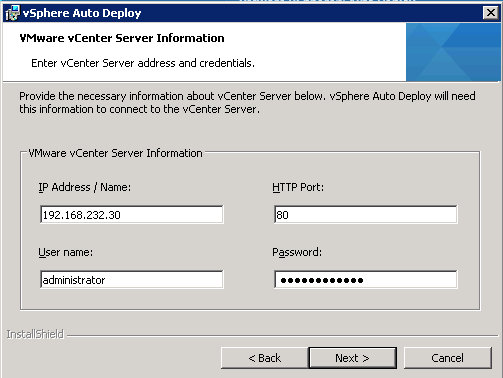Viewport: 503px width, 378px height.
Task: Go back with the < Back button
Action: point(265,358)
